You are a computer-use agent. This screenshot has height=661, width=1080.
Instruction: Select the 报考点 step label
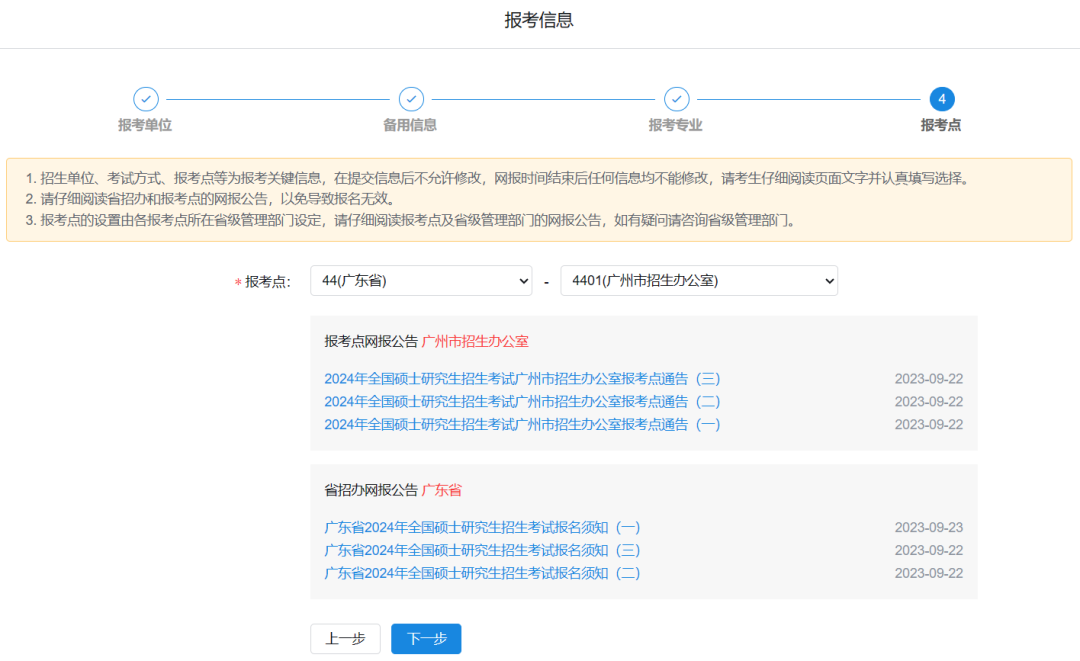940,125
